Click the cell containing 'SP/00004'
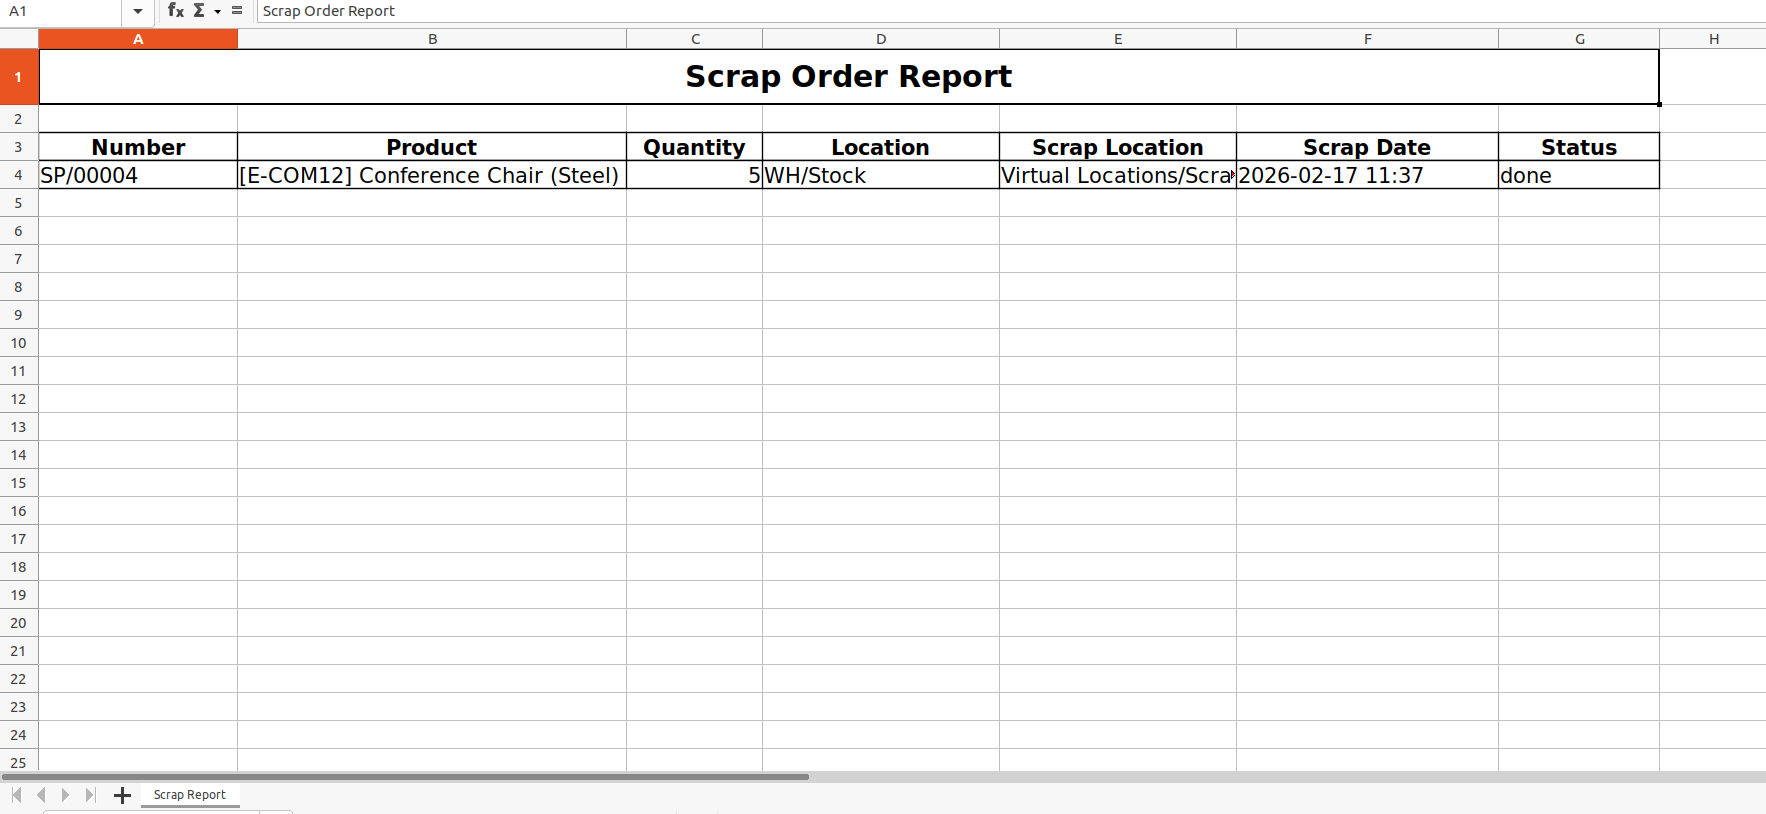Viewport: 1766px width, 814px height. (138, 175)
